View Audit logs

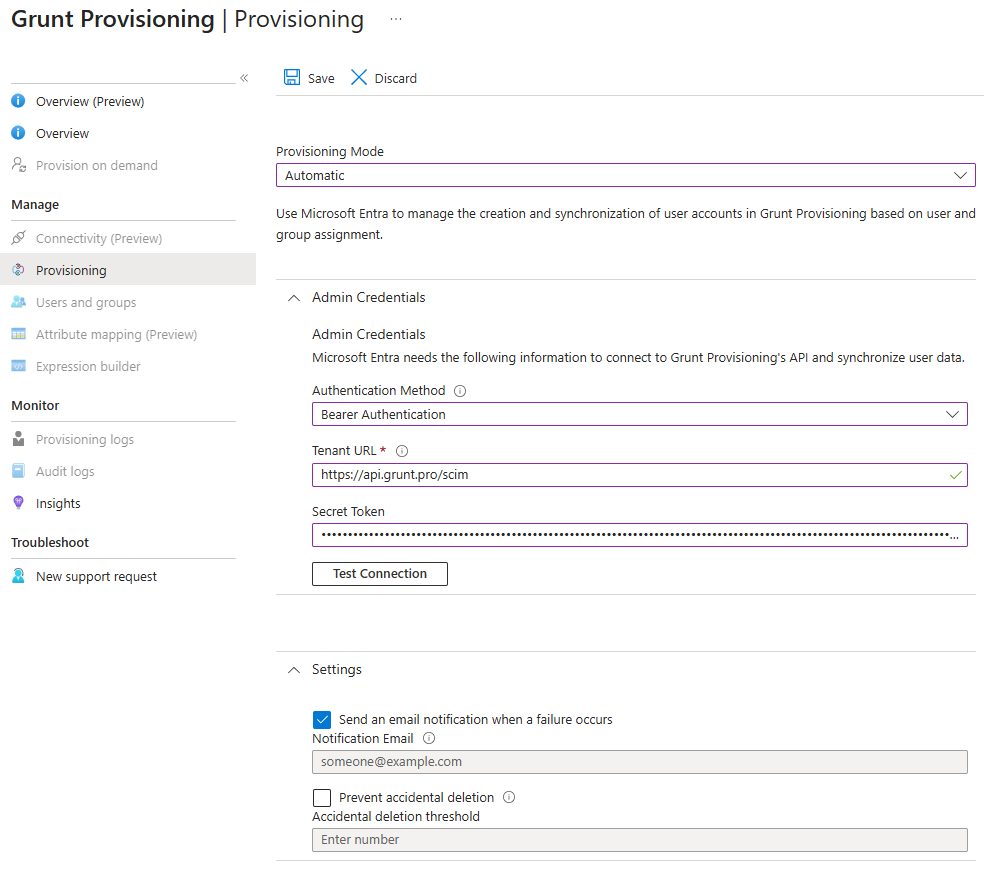click(65, 471)
